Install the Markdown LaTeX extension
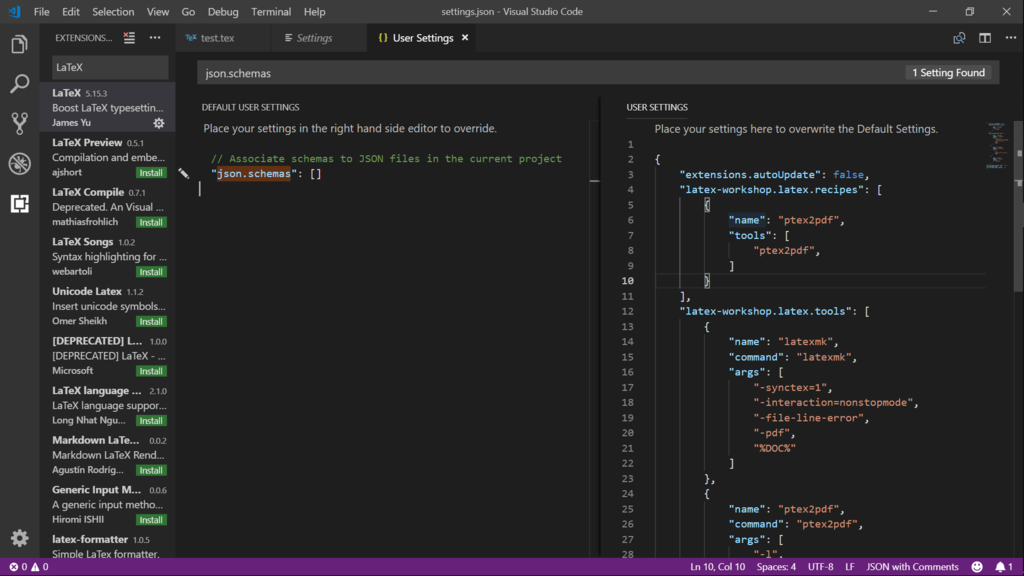This screenshot has height=576, width=1024. coord(151,470)
